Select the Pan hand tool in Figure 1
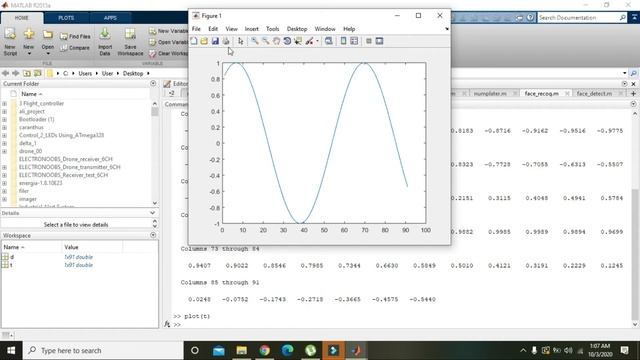The width and height of the screenshot is (640, 360). [x=276, y=41]
